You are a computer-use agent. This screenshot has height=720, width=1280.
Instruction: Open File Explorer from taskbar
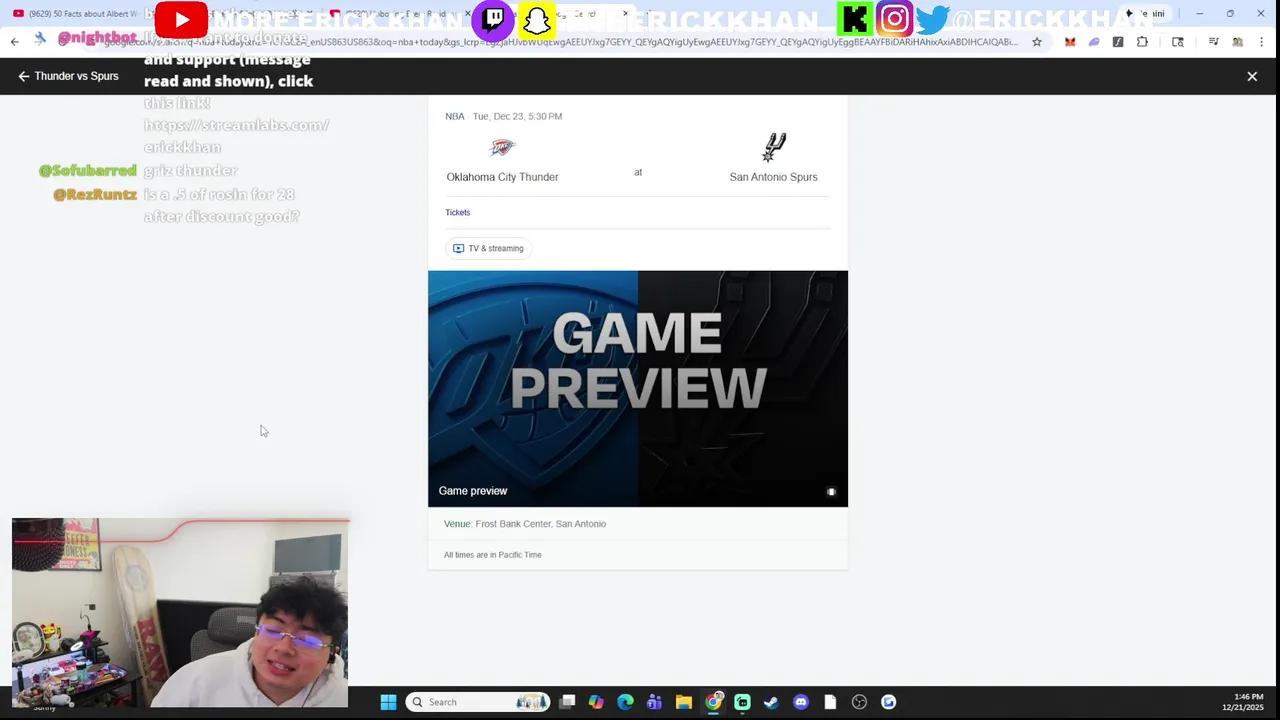(x=683, y=702)
